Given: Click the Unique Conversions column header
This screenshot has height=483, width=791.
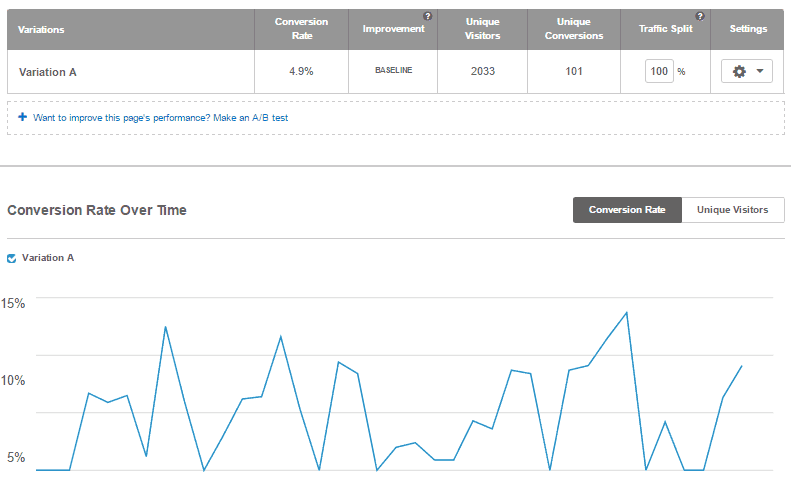Looking at the screenshot, I should 574,29.
